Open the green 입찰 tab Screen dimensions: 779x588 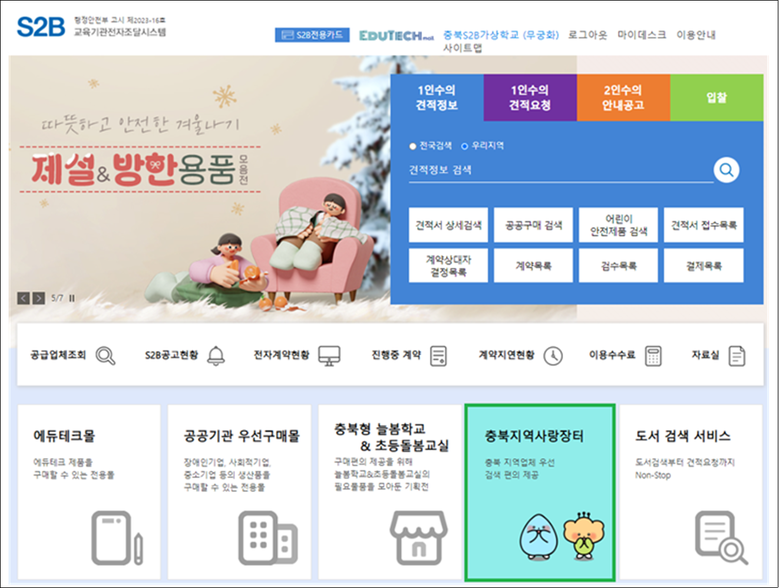[716, 97]
